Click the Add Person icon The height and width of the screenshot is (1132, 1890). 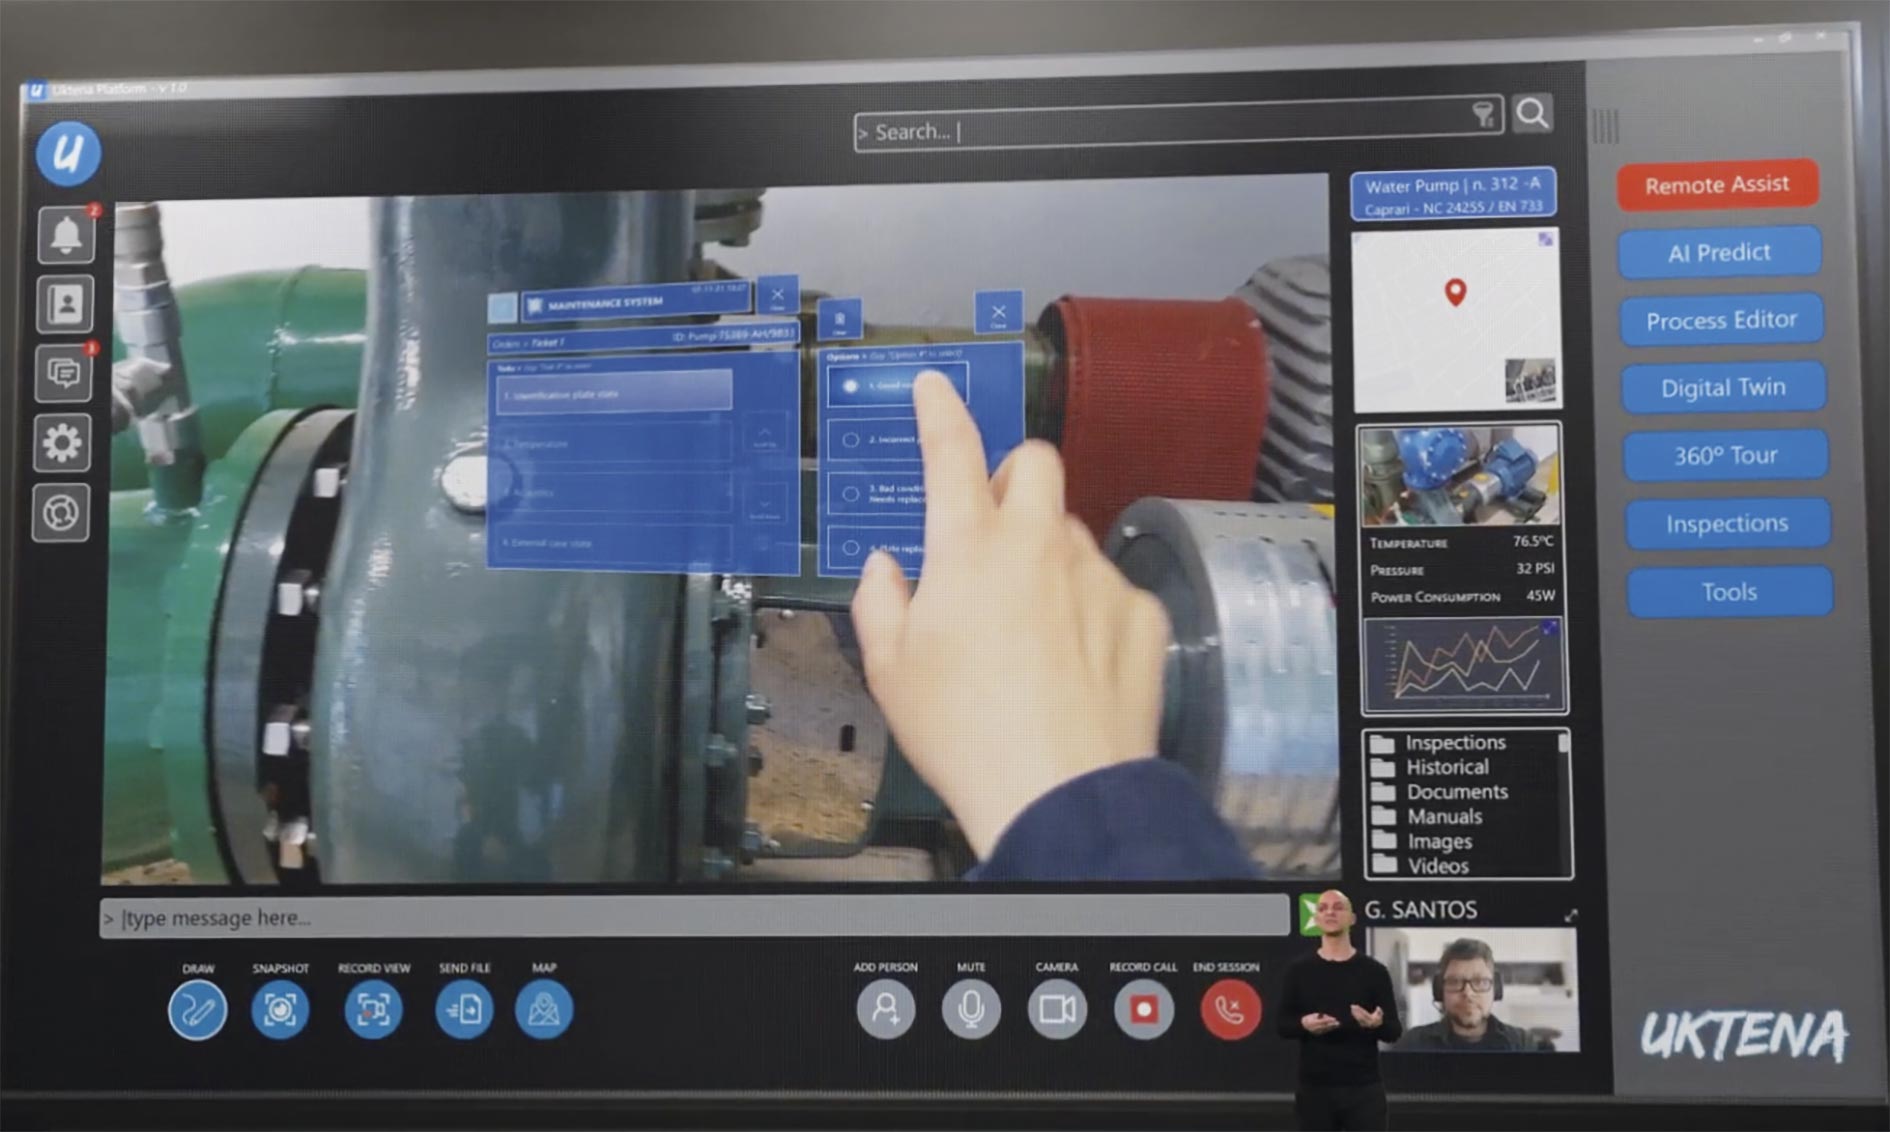tap(886, 1009)
